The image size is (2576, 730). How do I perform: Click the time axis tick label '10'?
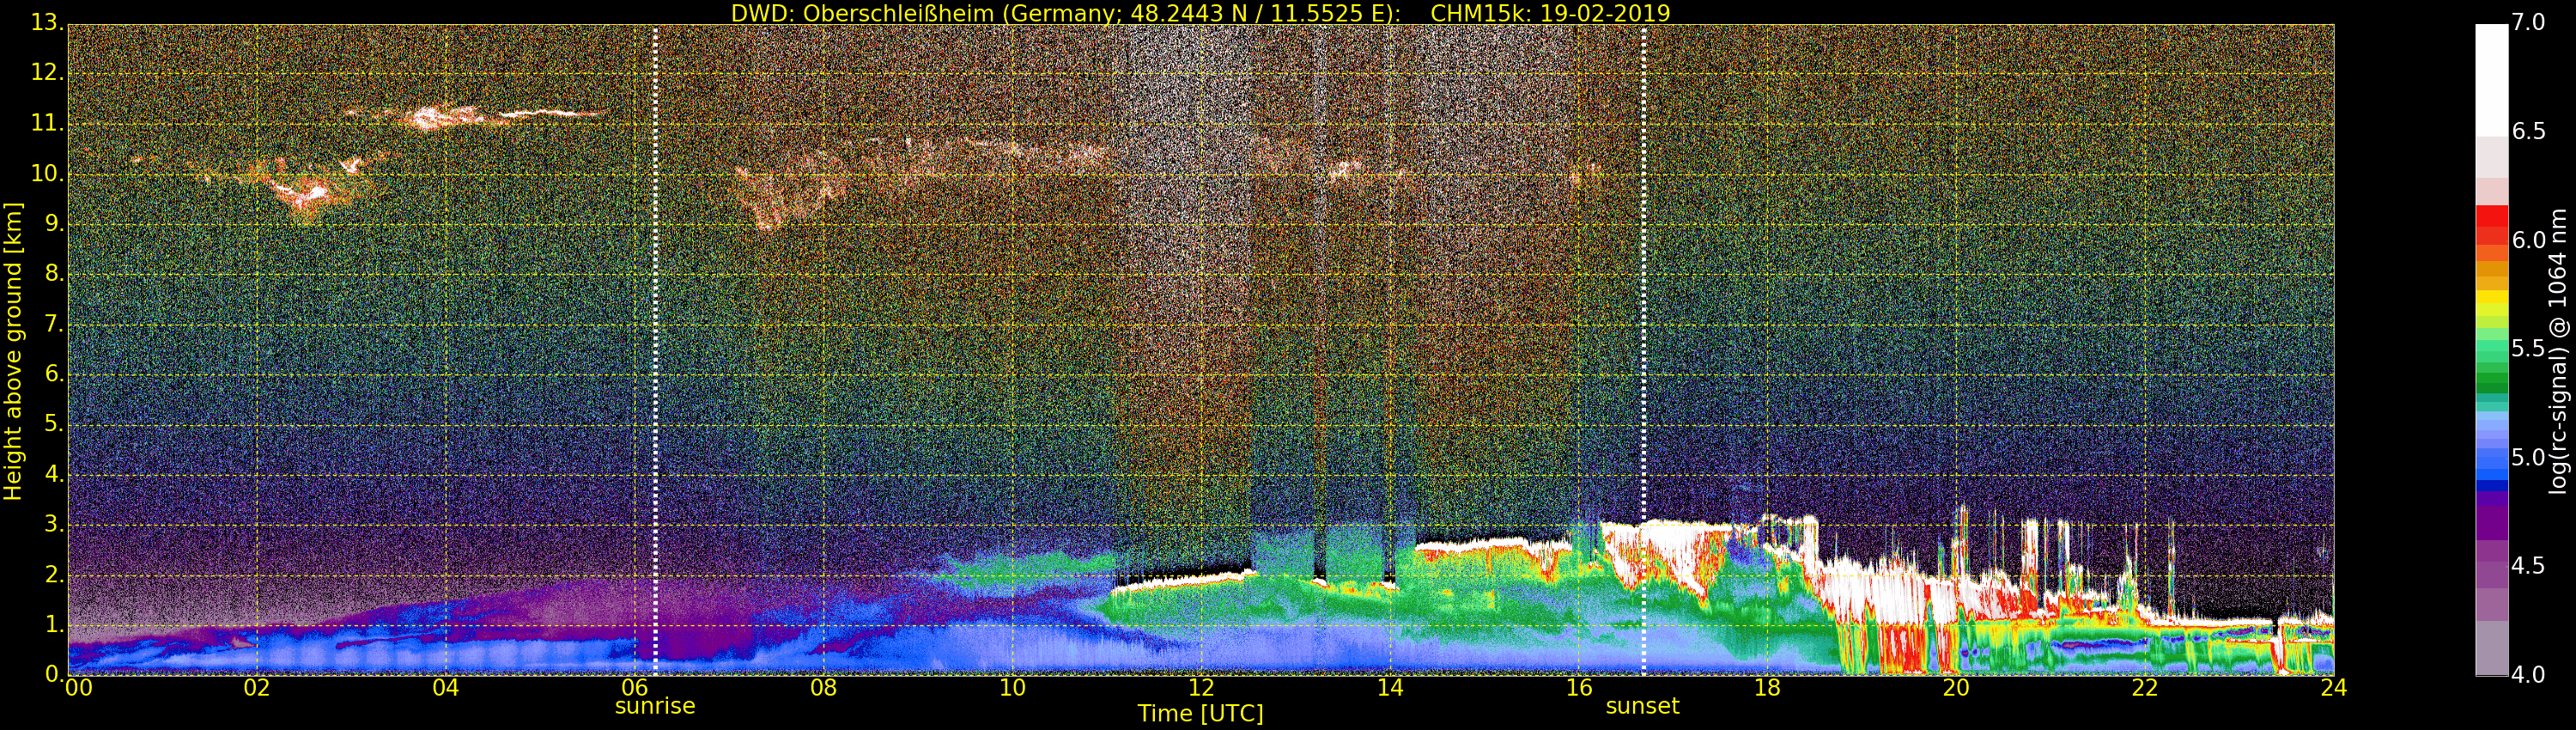click(1012, 688)
